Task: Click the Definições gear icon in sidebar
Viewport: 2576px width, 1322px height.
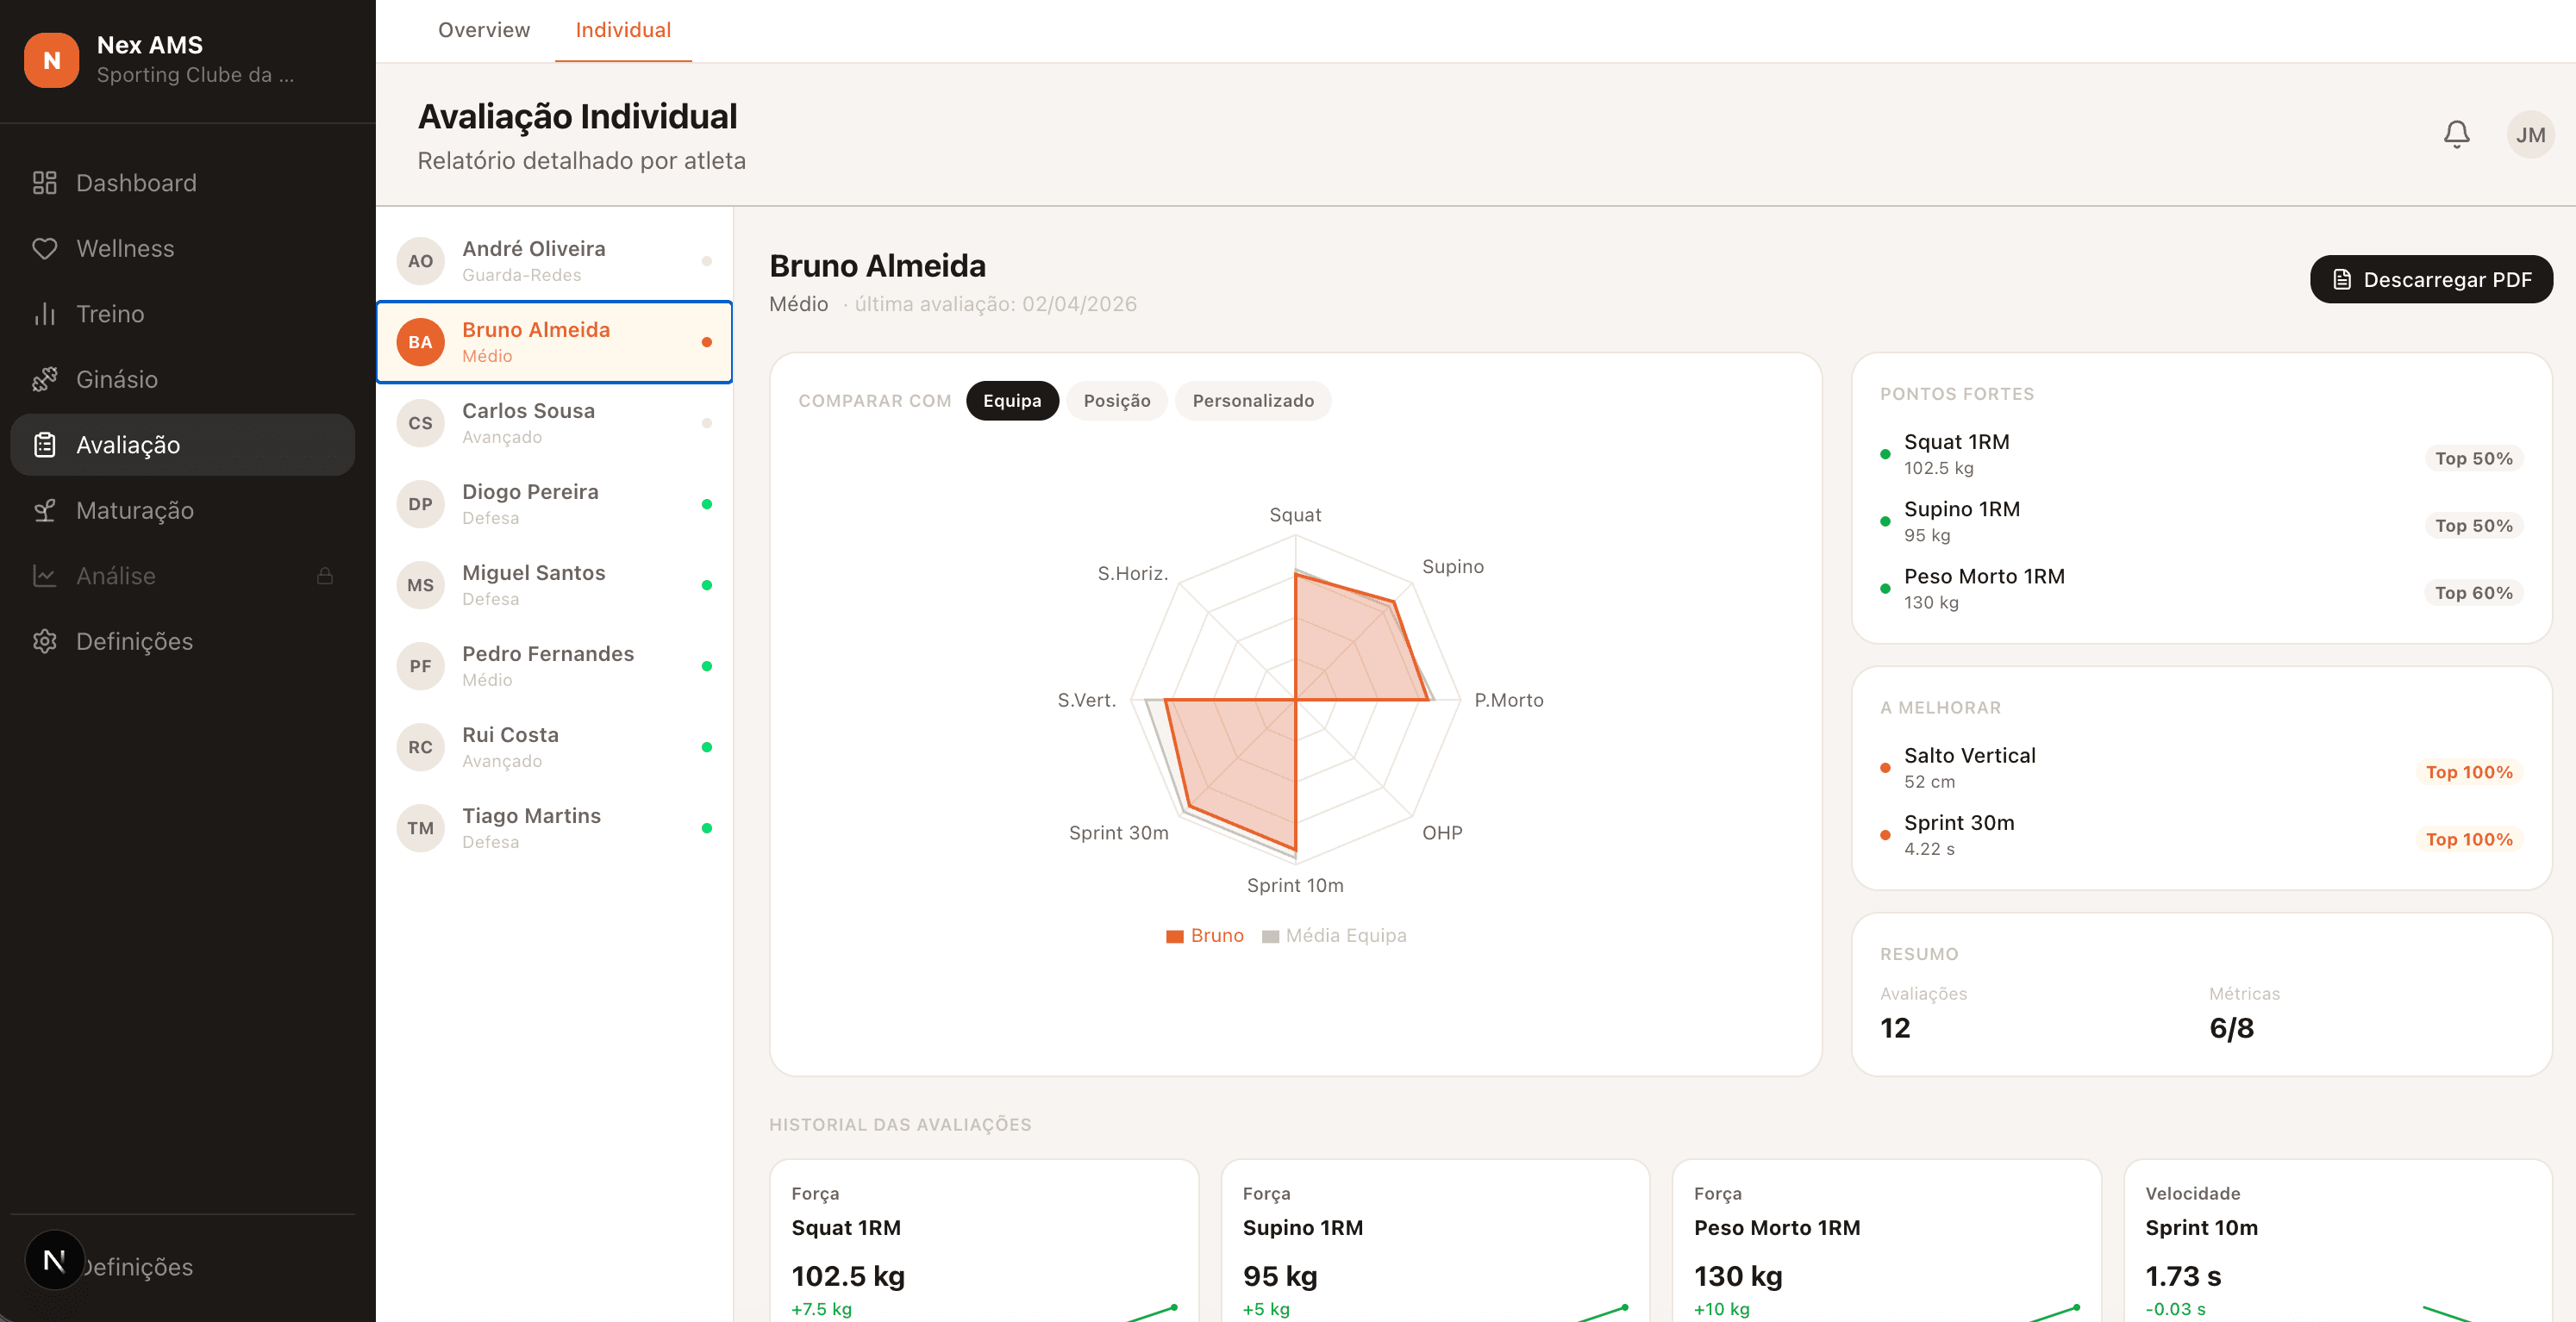Action: [x=44, y=641]
